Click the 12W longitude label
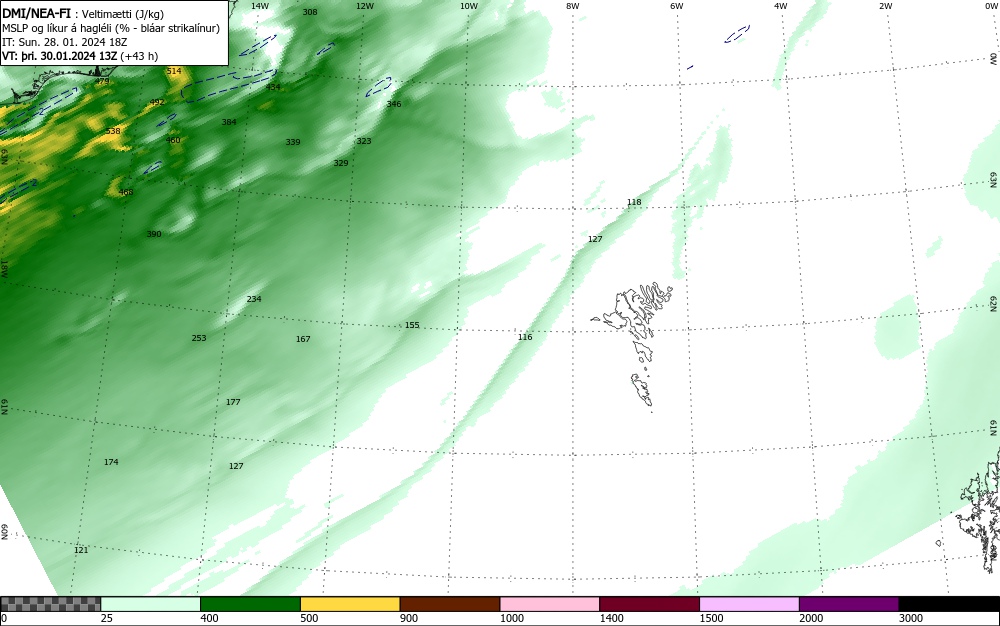The height and width of the screenshot is (626, 1000). (365, 6)
